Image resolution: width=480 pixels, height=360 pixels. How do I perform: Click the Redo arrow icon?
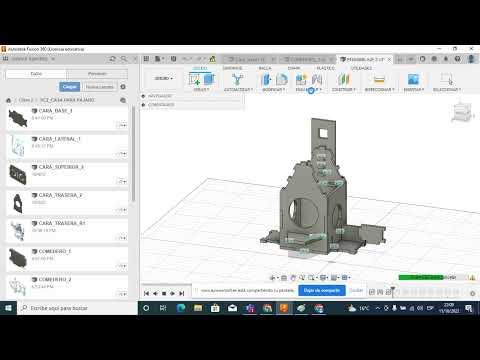coord(200,59)
